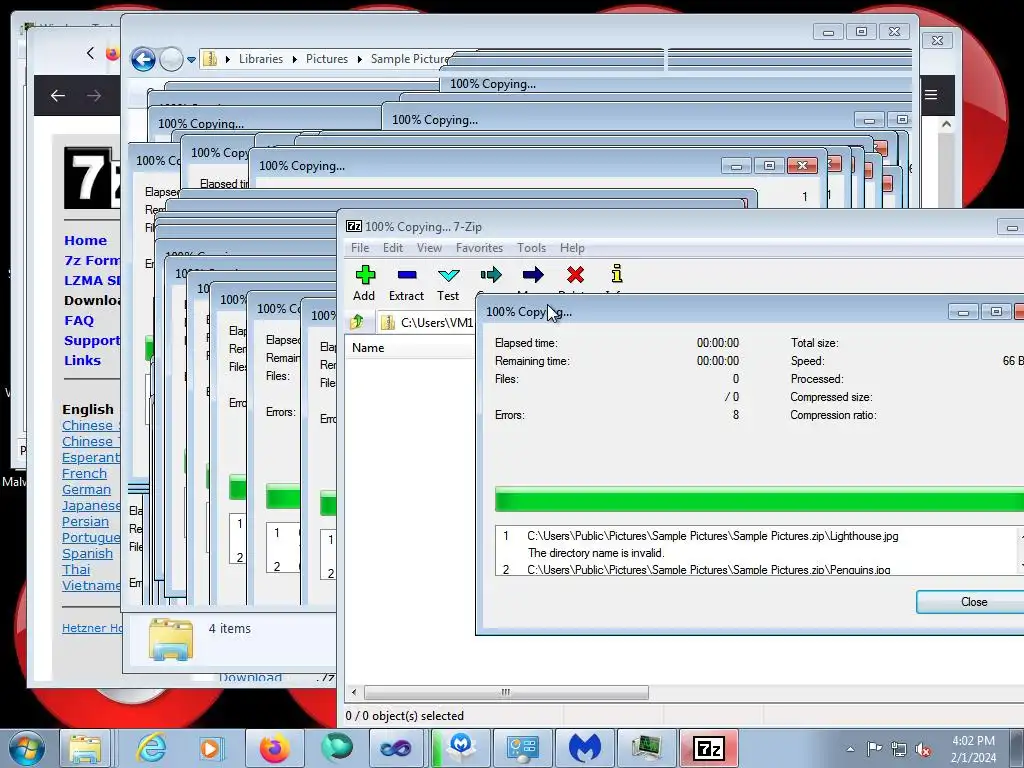Viewport: 1024px width, 768px height.
Task: Open recent locations dropdown arrow in Explorer
Action: 191,59
